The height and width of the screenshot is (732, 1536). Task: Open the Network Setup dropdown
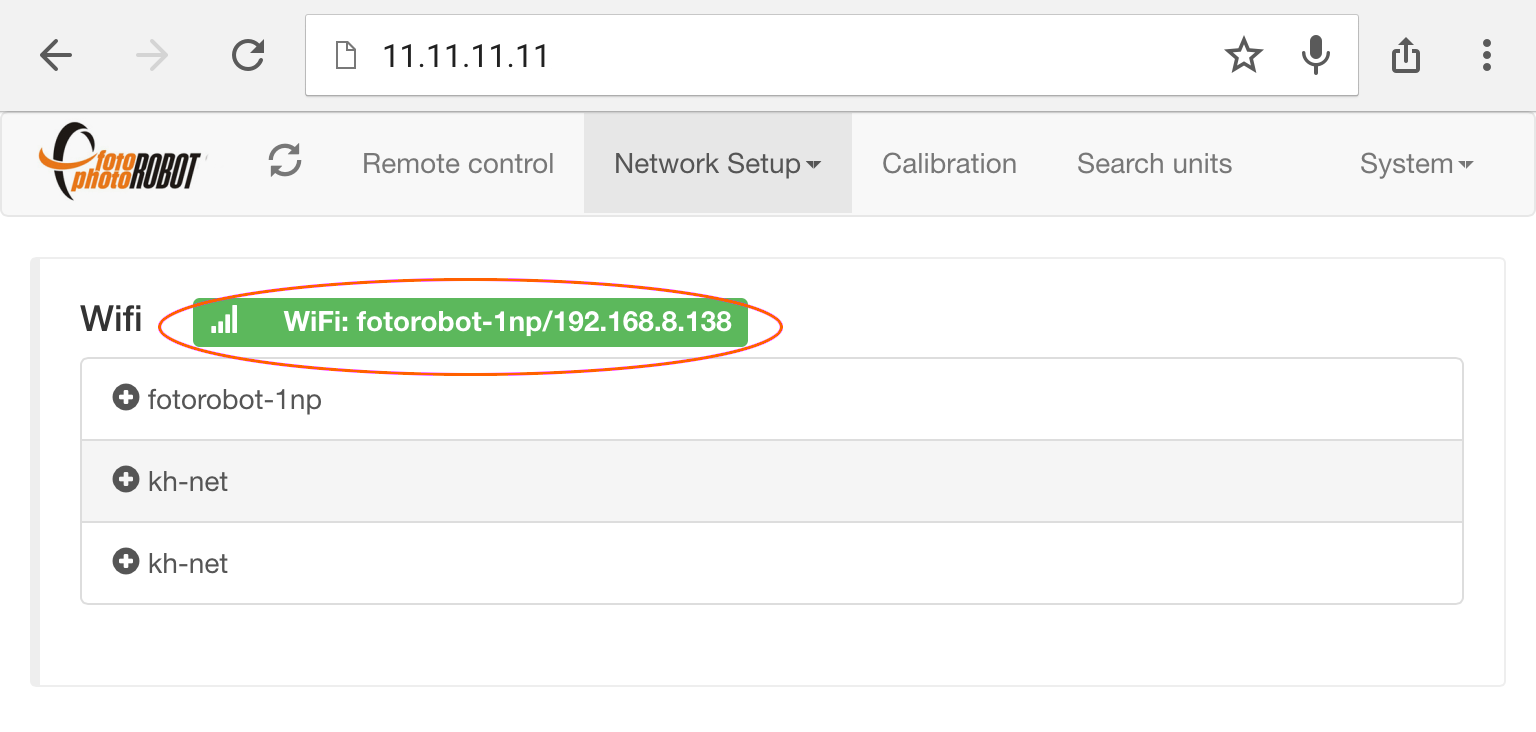(718, 163)
